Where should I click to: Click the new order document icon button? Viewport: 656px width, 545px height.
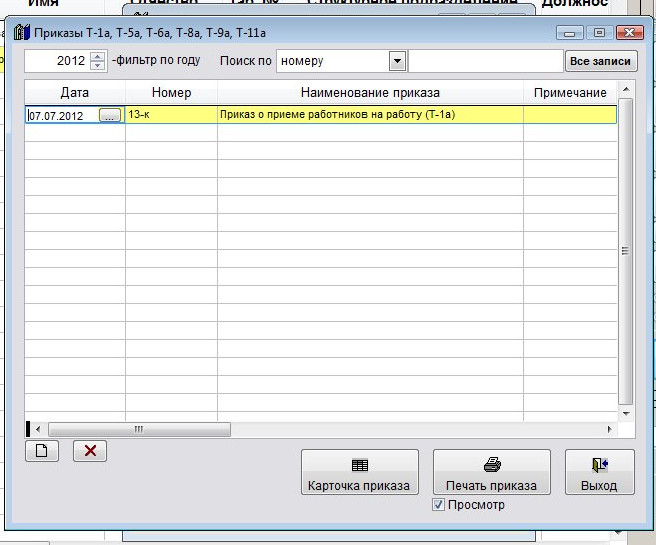pyautogui.click(x=42, y=451)
